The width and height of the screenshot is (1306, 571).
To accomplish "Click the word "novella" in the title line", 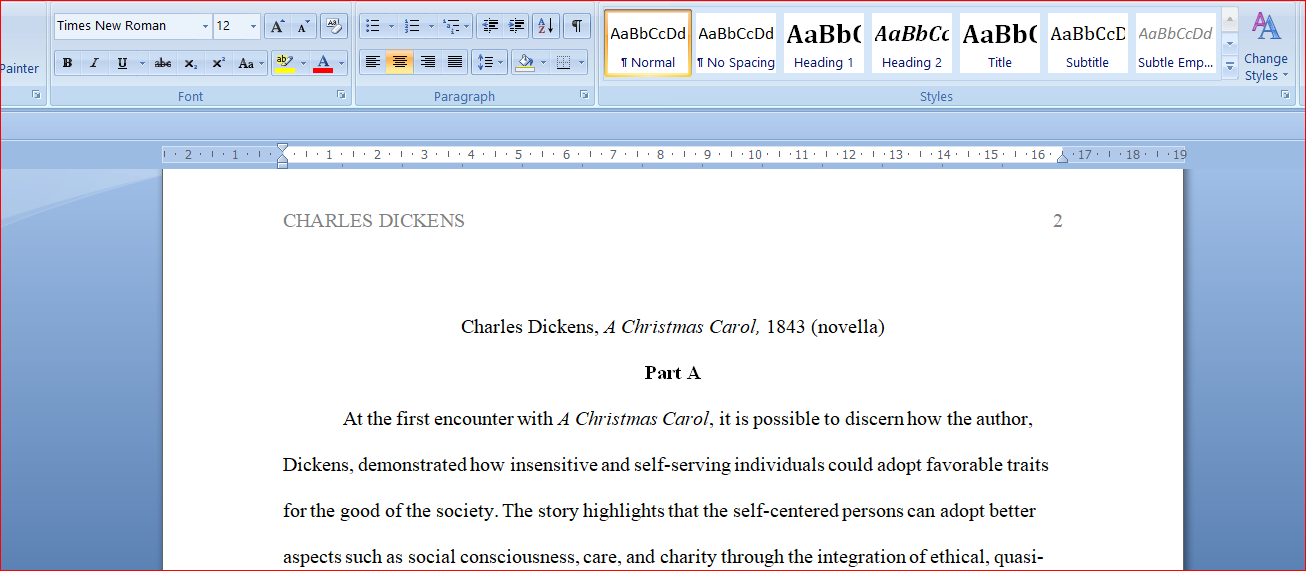I will click(847, 327).
